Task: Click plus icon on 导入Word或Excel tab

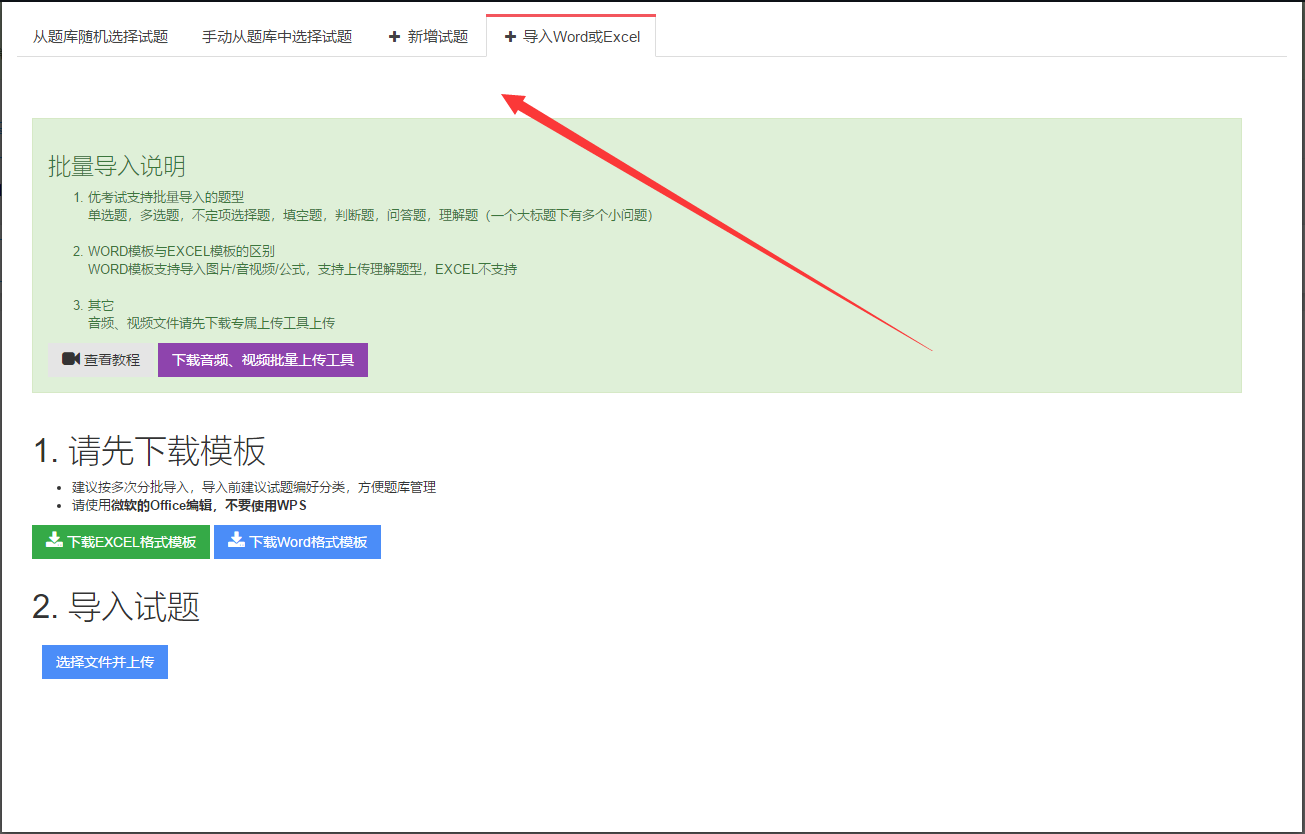Action: [510, 37]
